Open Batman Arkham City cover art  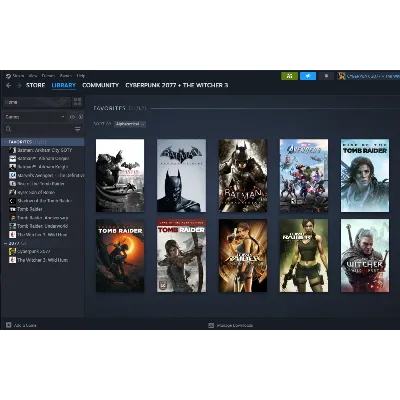[x=120, y=175]
